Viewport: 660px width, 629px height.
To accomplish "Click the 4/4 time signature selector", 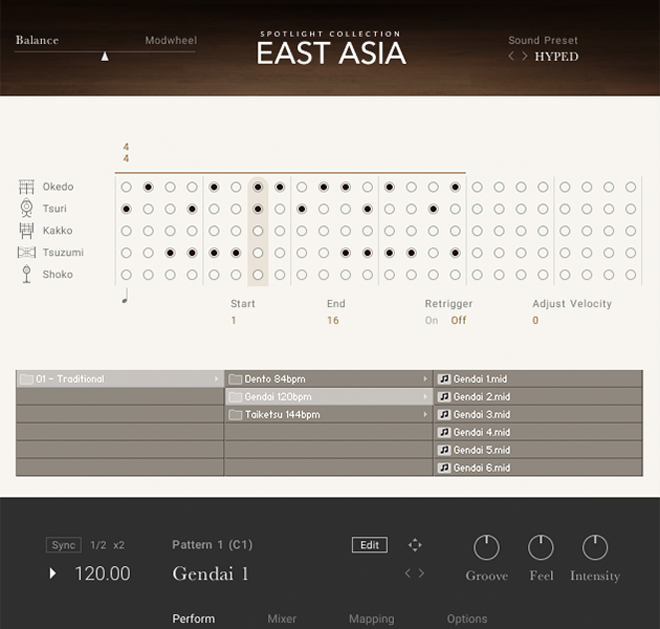I will point(126,152).
